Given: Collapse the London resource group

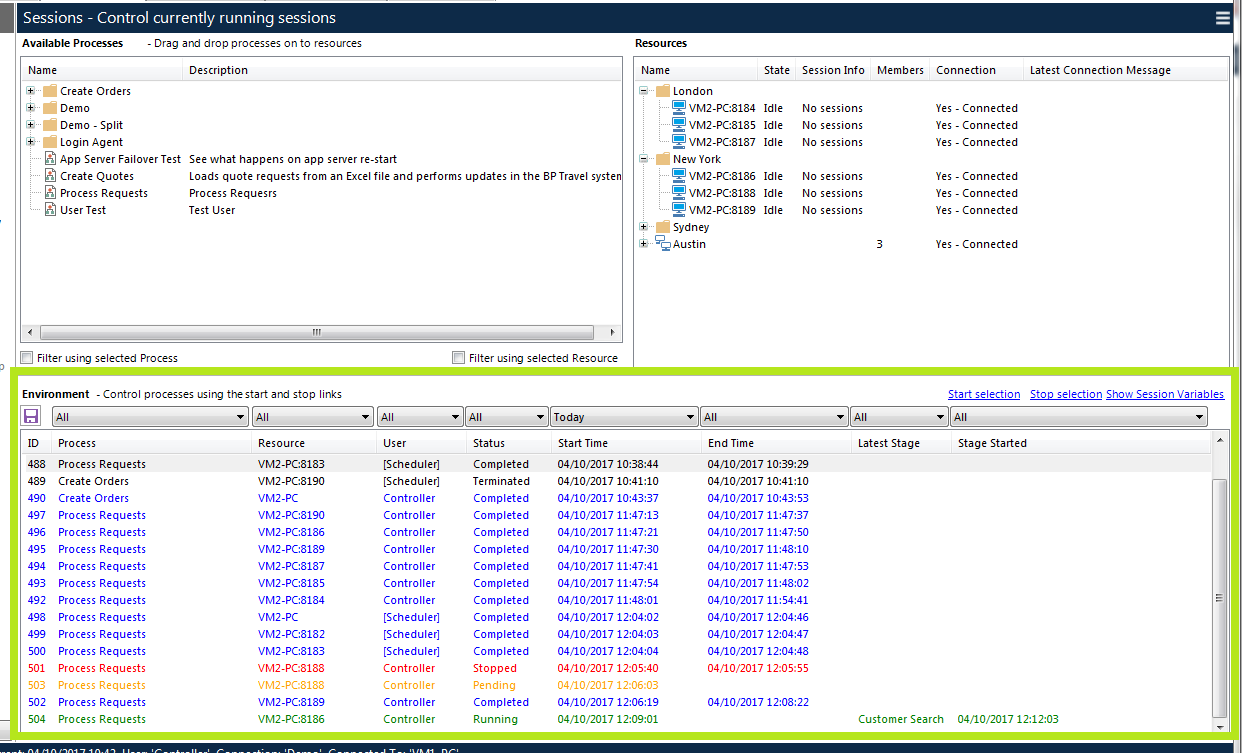Looking at the screenshot, I should [x=645, y=91].
